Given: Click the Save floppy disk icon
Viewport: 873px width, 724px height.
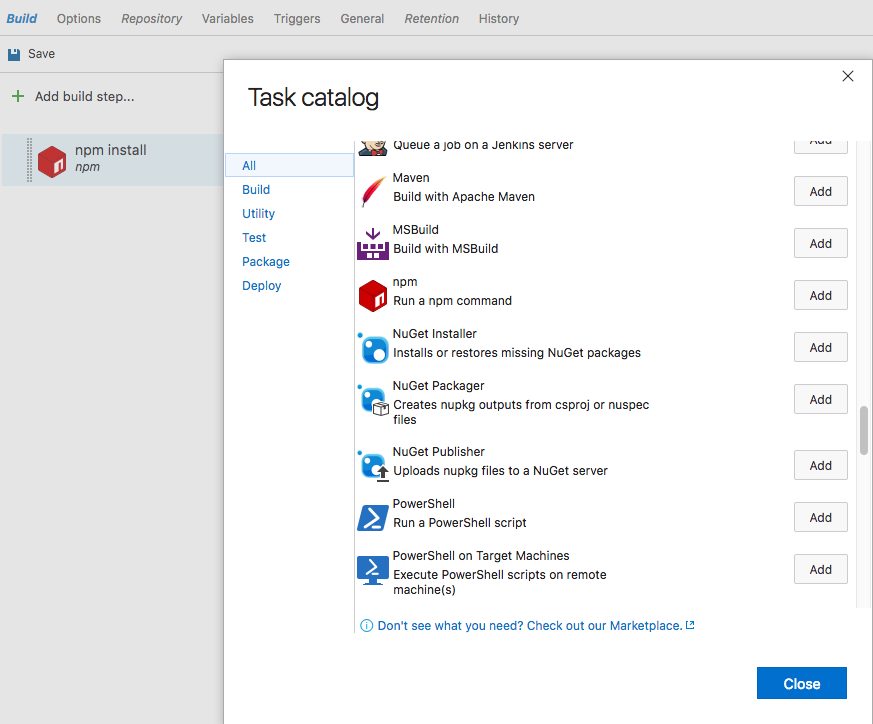Looking at the screenshot, I should click(14, 54).
